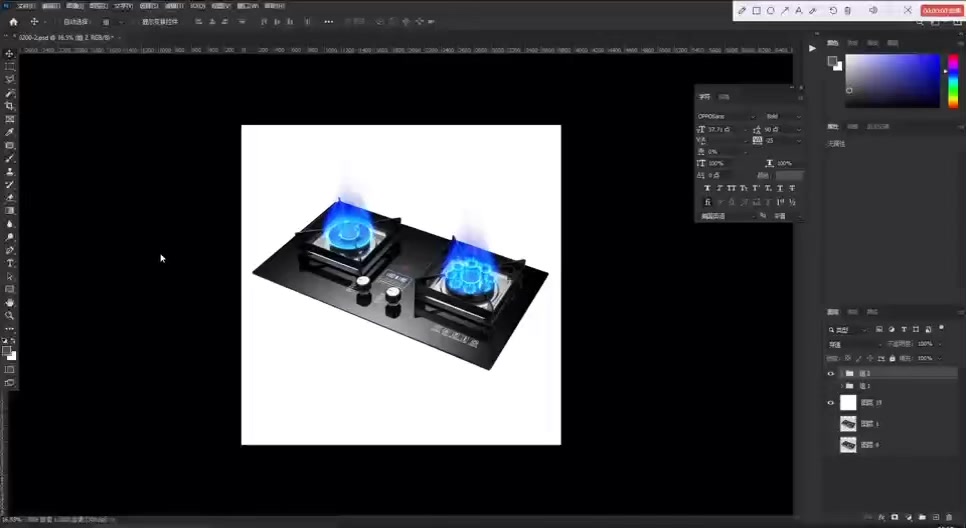Toggle the 显示变换控件 checkbox

[137, 22]
